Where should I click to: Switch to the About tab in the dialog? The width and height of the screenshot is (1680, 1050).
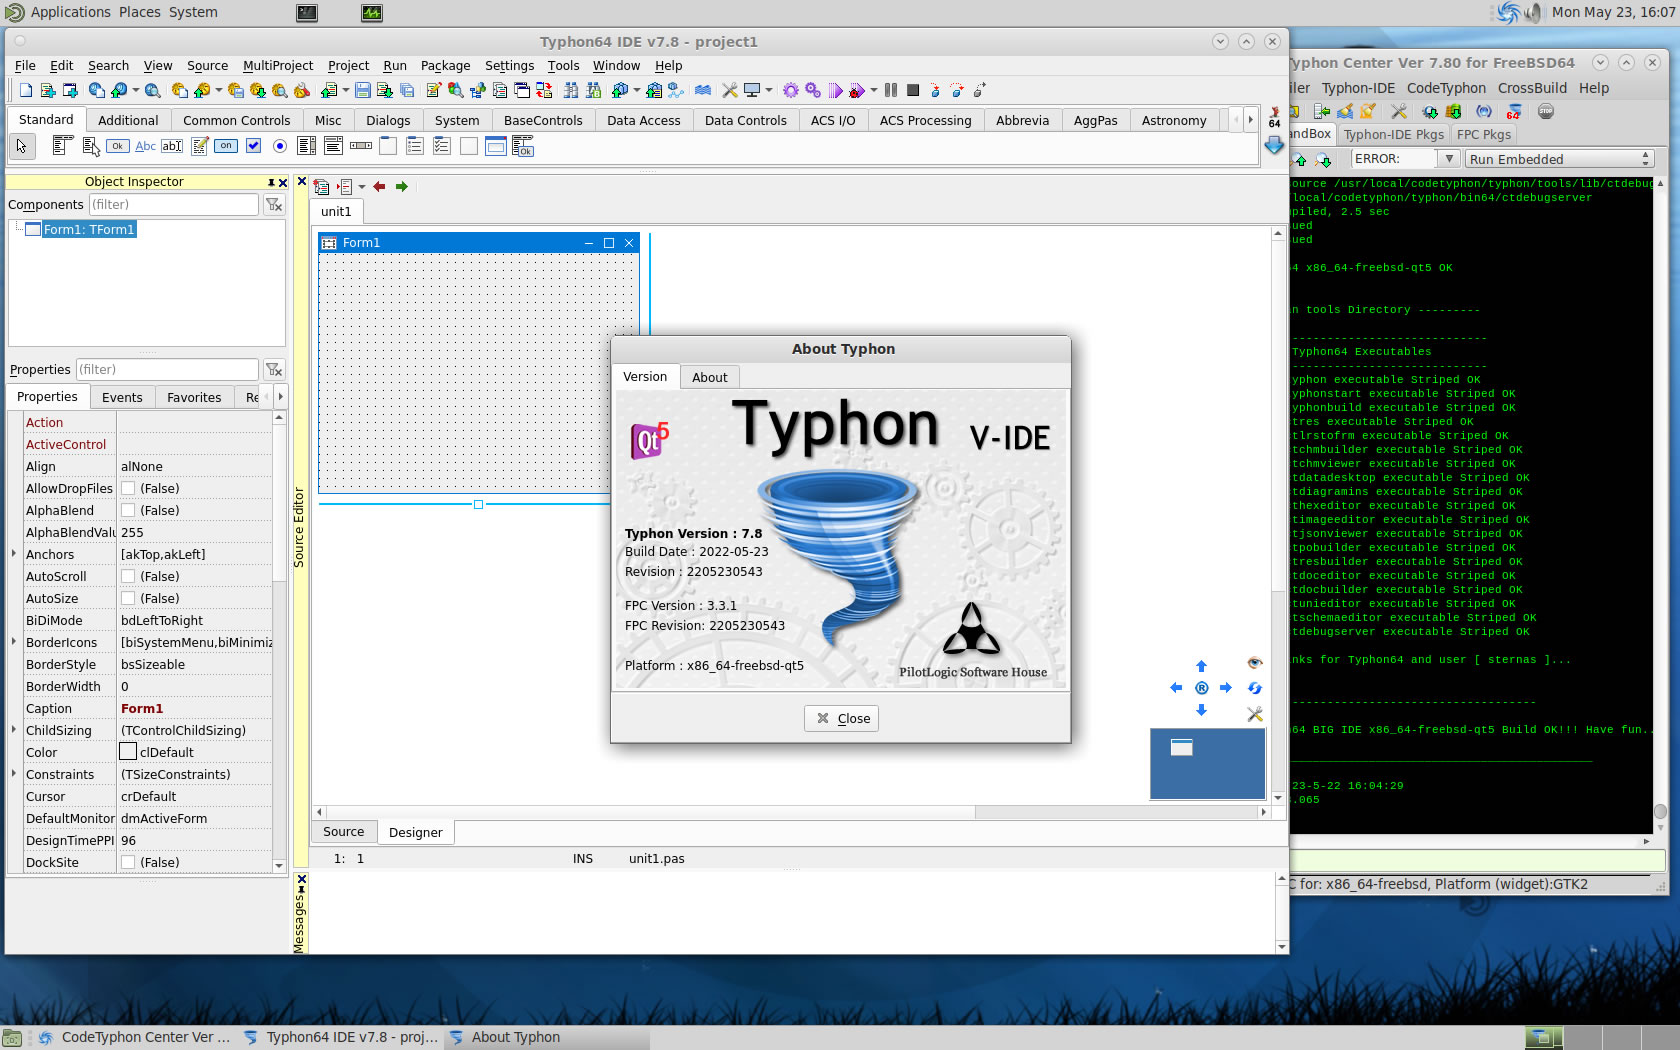pos(709,377)
